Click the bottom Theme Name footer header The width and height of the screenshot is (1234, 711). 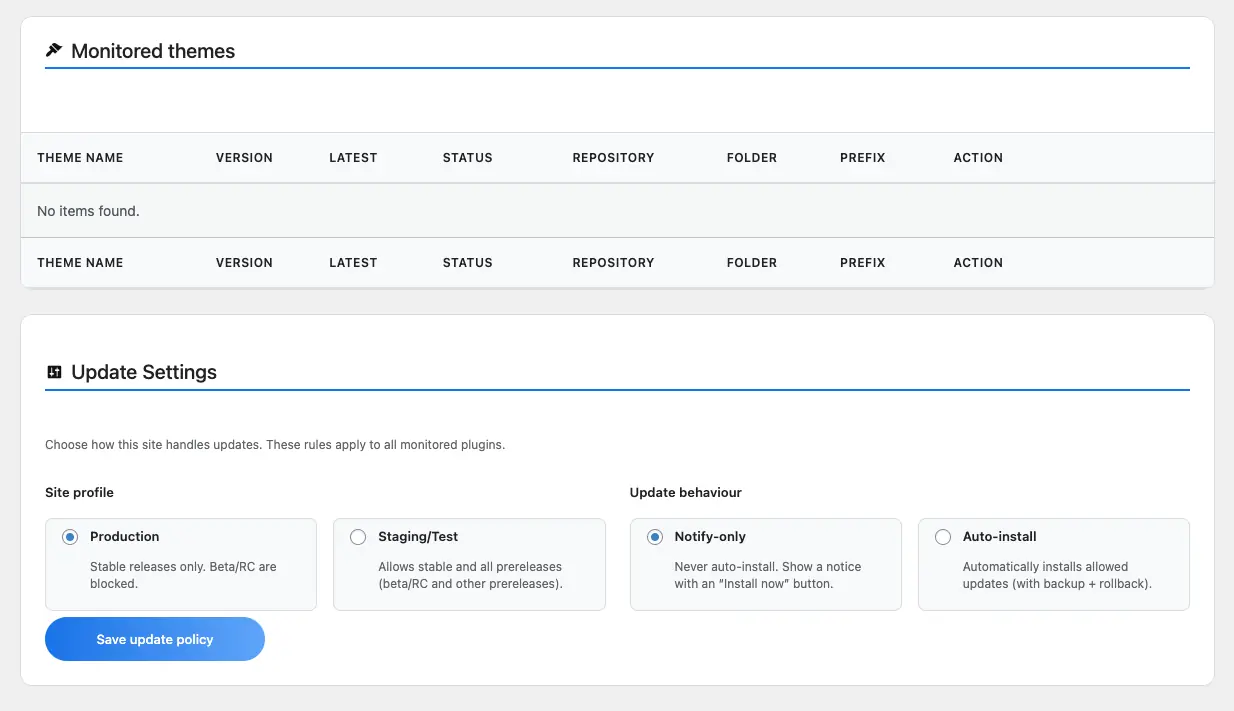tap(80, 263)
